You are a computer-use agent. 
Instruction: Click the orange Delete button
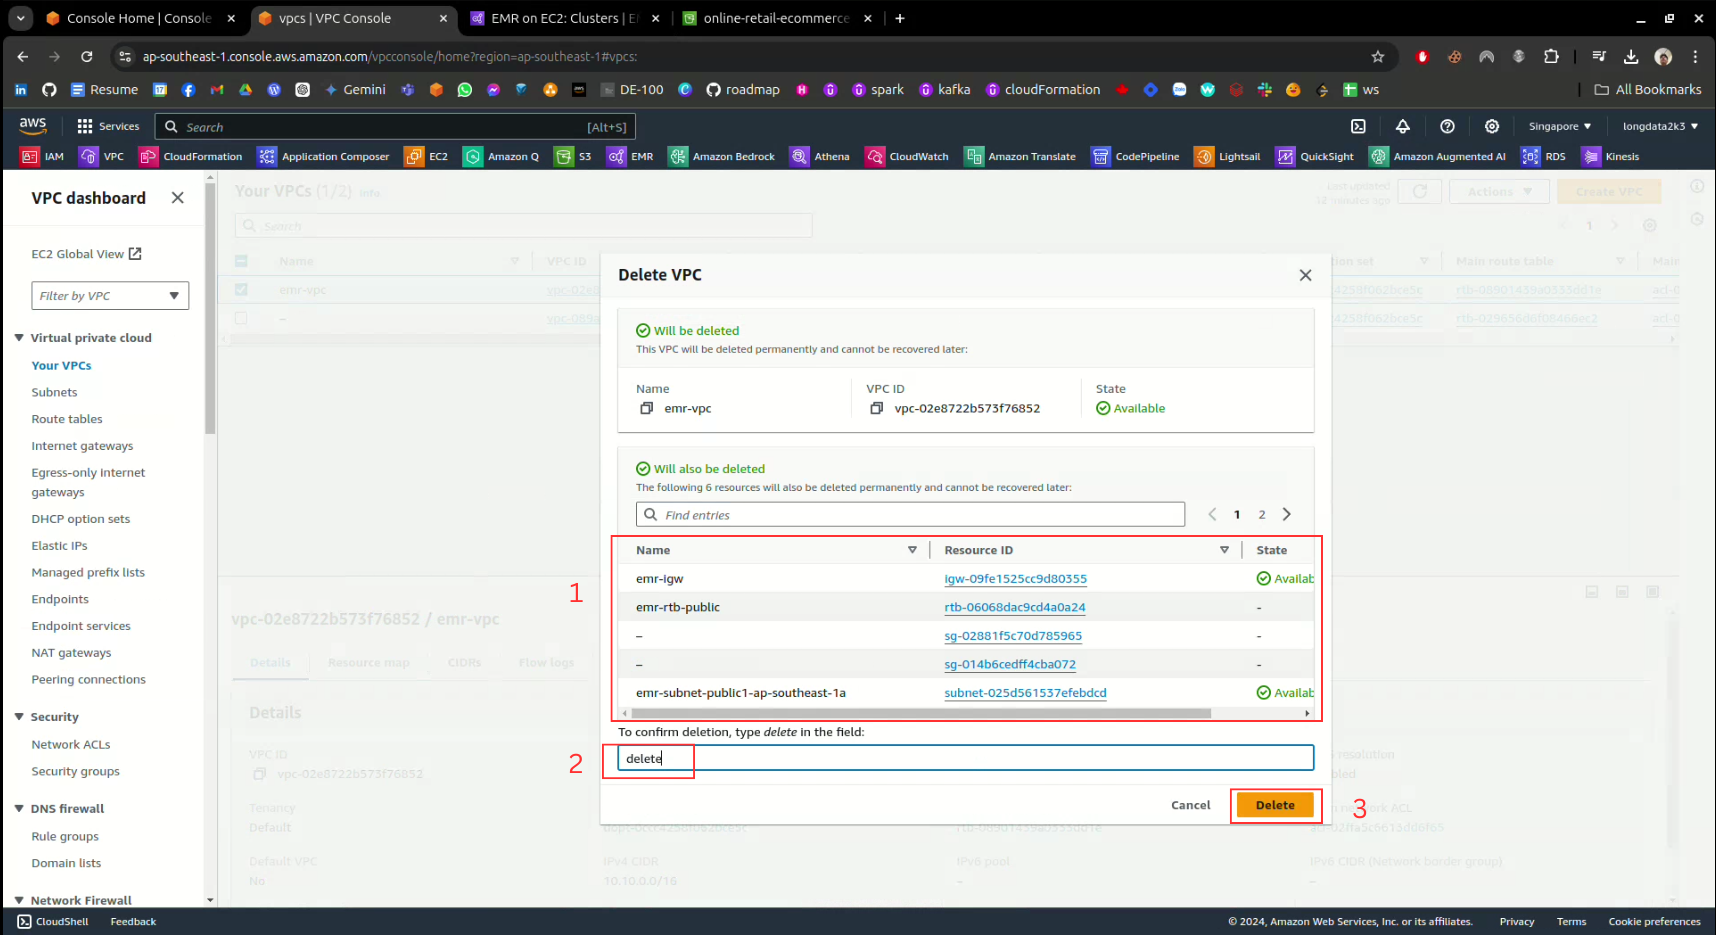pos(1274,805)
